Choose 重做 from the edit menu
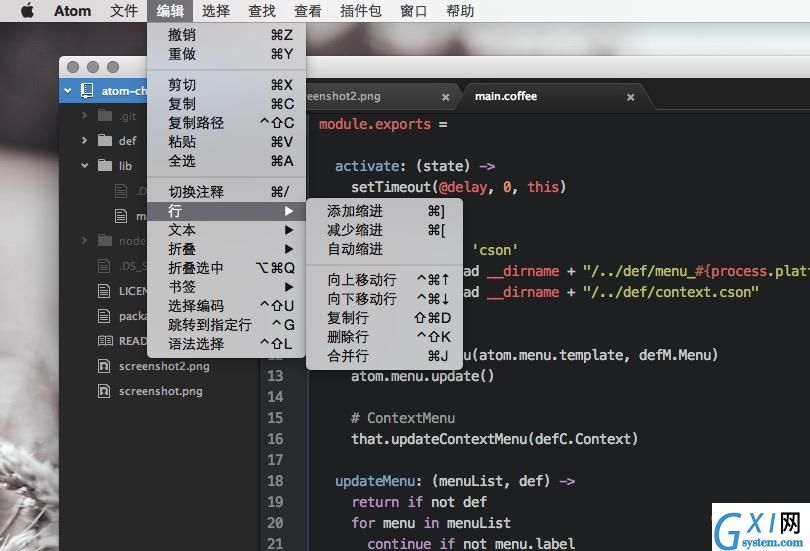 (x=226, y=54)
